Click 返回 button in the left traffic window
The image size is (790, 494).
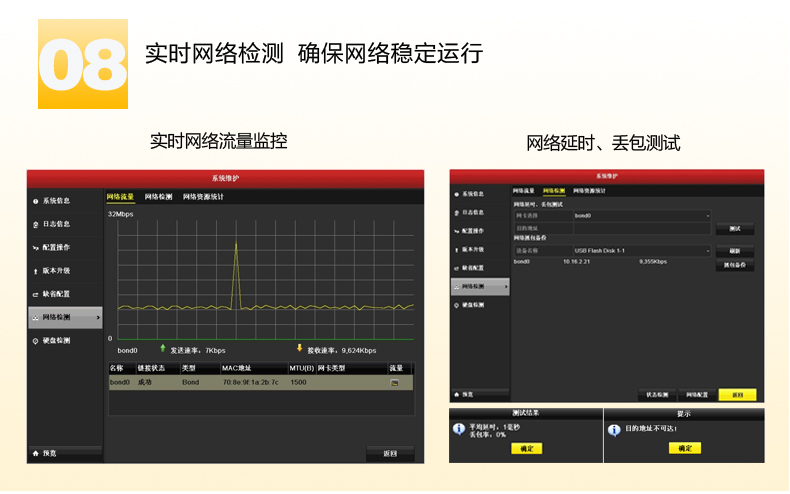(x=390, y=454)
